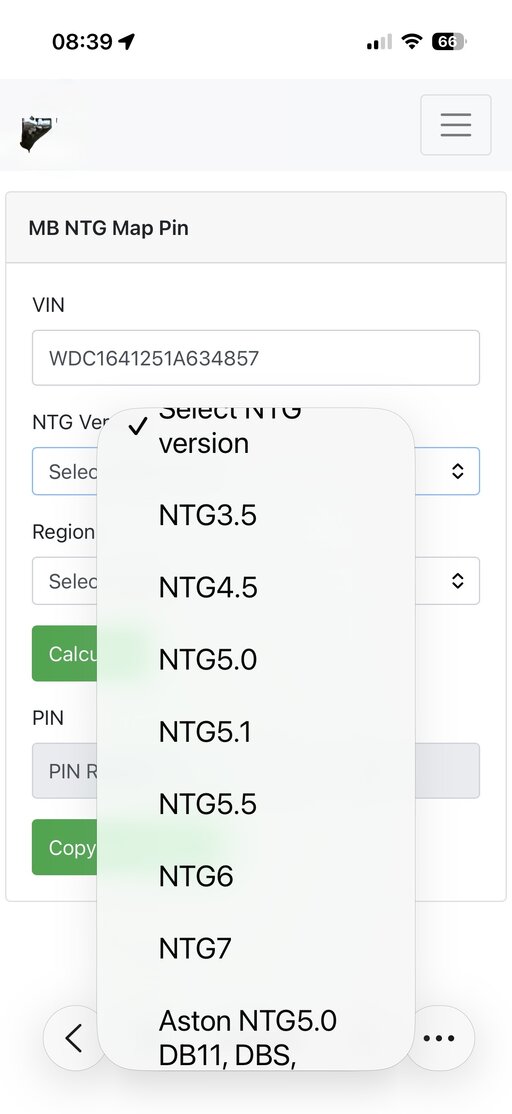Open the three-dots more options button

439,1038
